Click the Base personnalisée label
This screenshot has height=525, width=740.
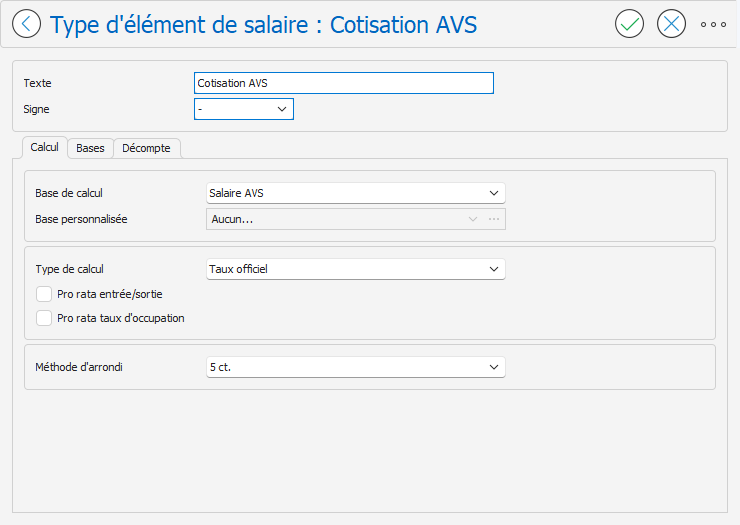pyautogui.click(x=81, y=219)
